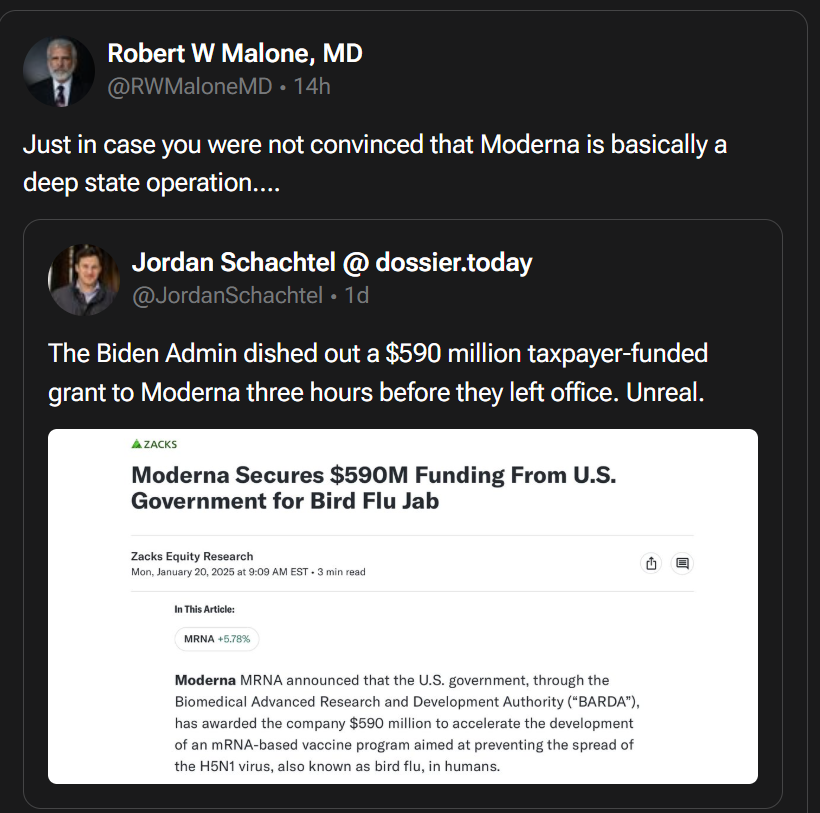Open Robert W Malone's profile avatar
Image resolution: width=820 pixels, height=813 pixels.
[x=59, y=72]
